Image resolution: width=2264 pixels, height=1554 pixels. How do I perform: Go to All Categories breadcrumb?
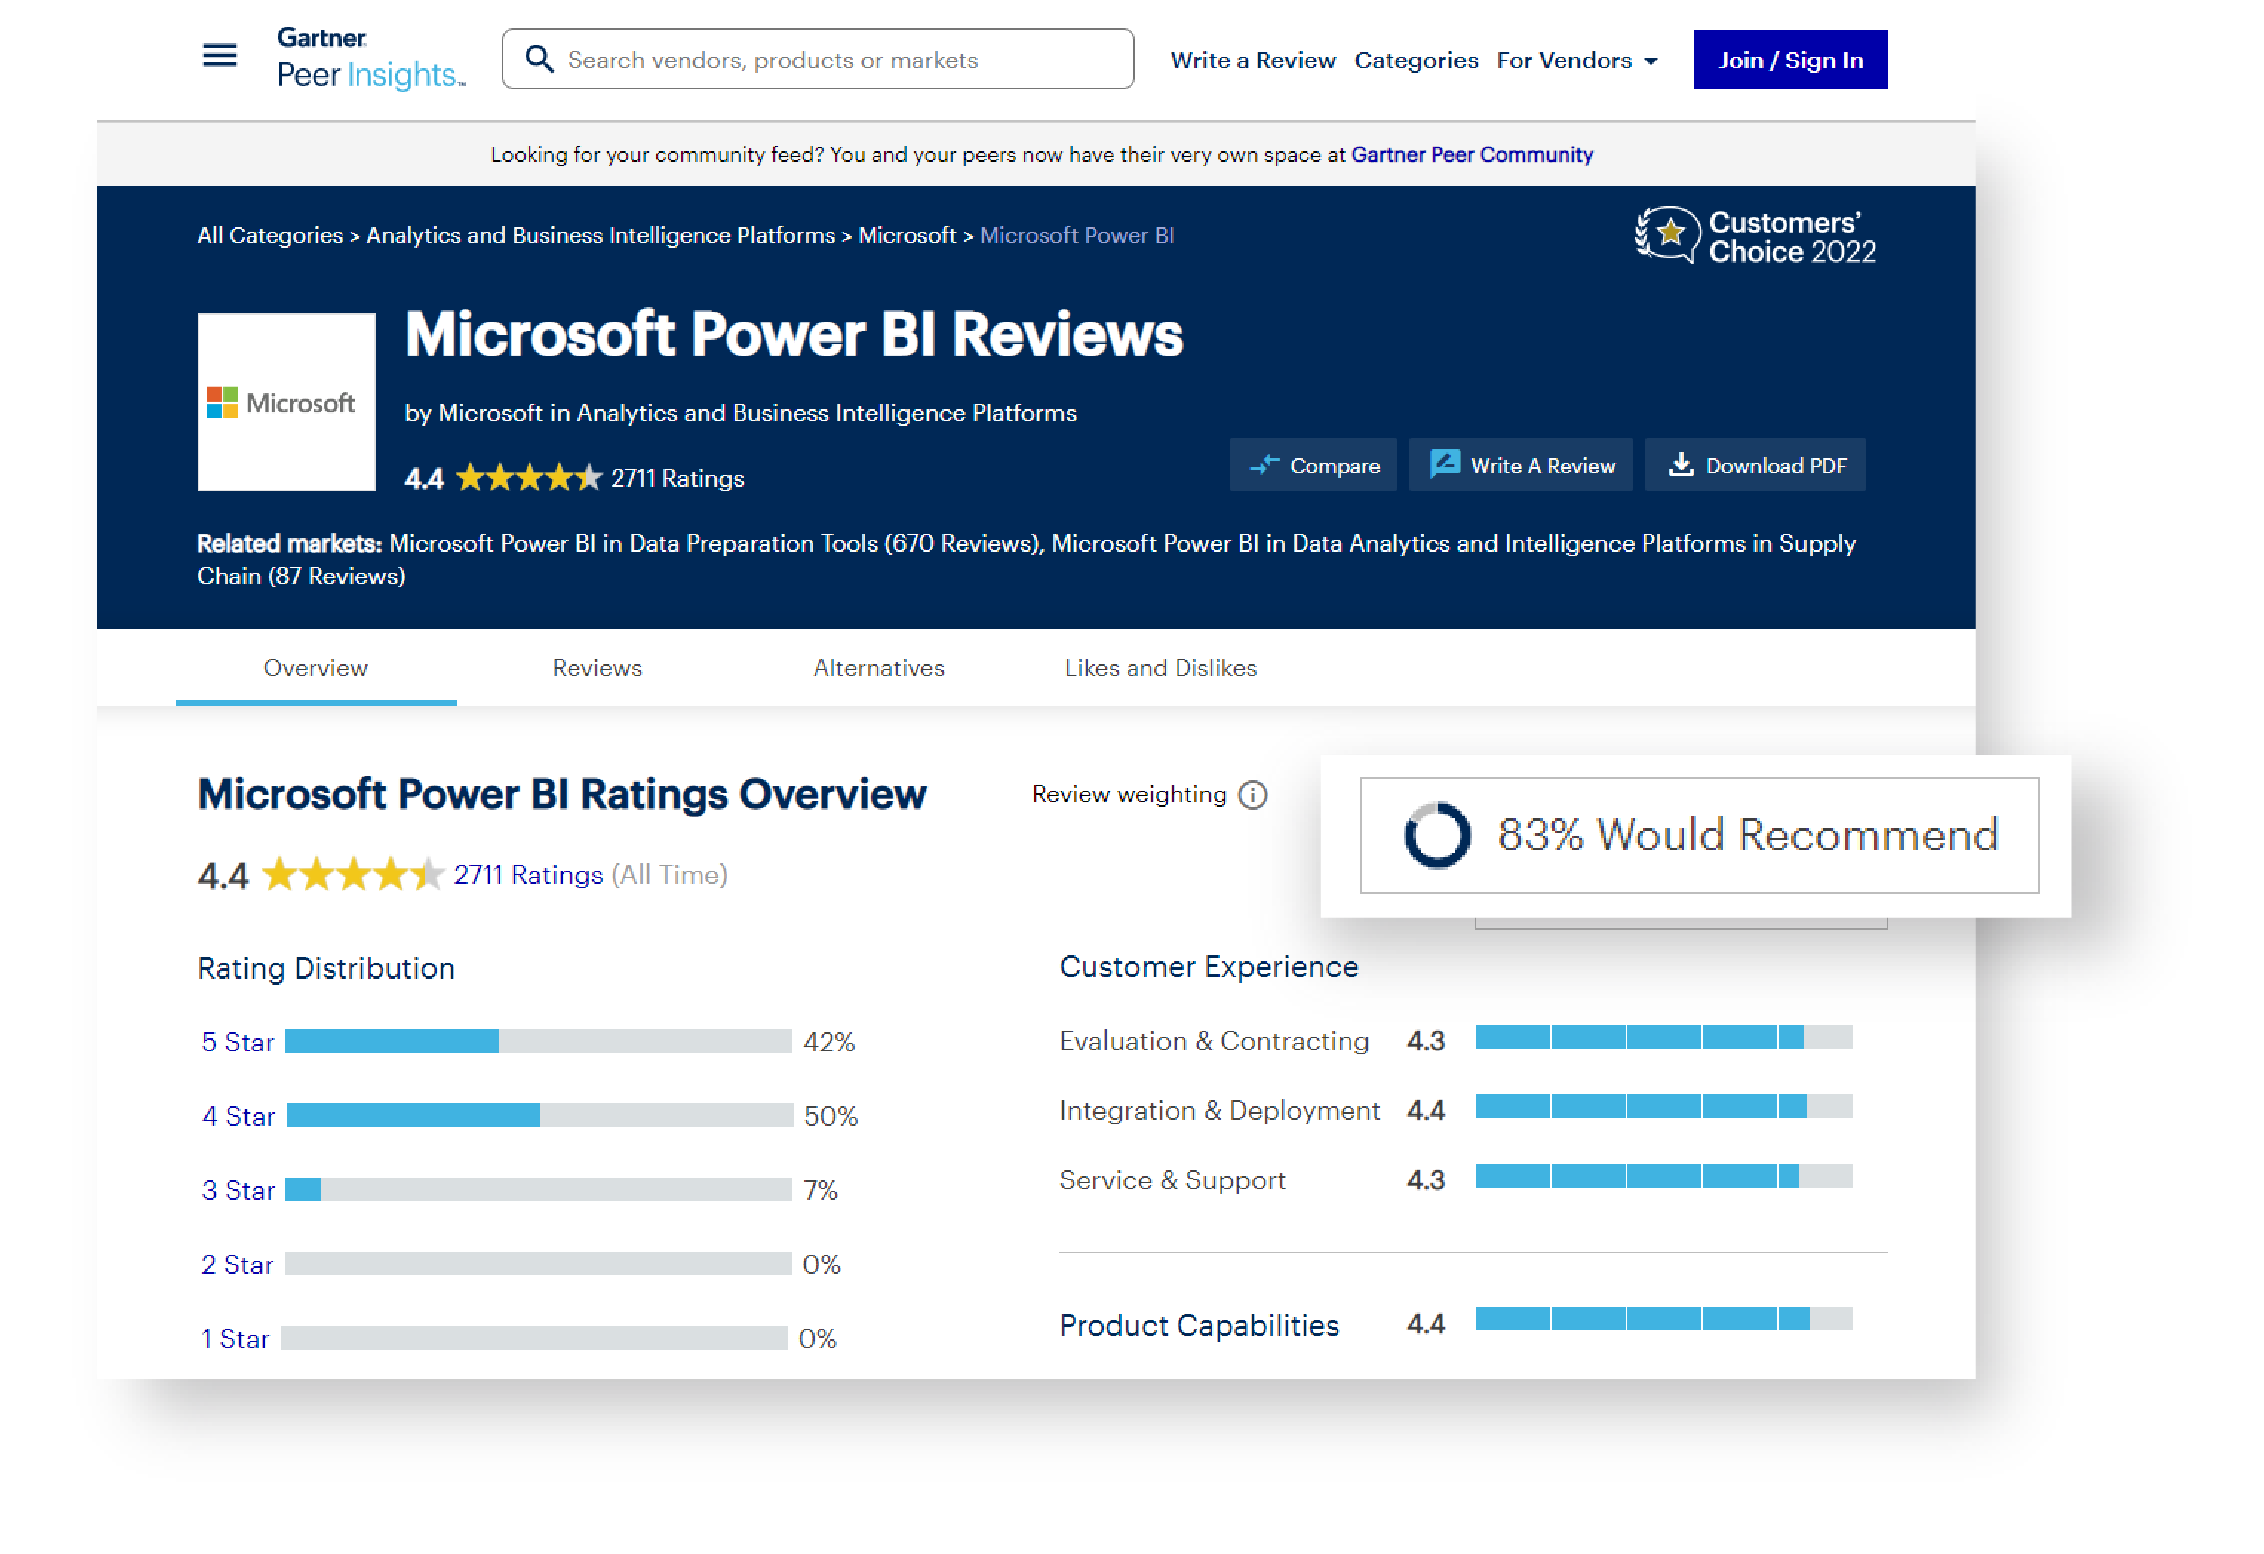(270, 235)
